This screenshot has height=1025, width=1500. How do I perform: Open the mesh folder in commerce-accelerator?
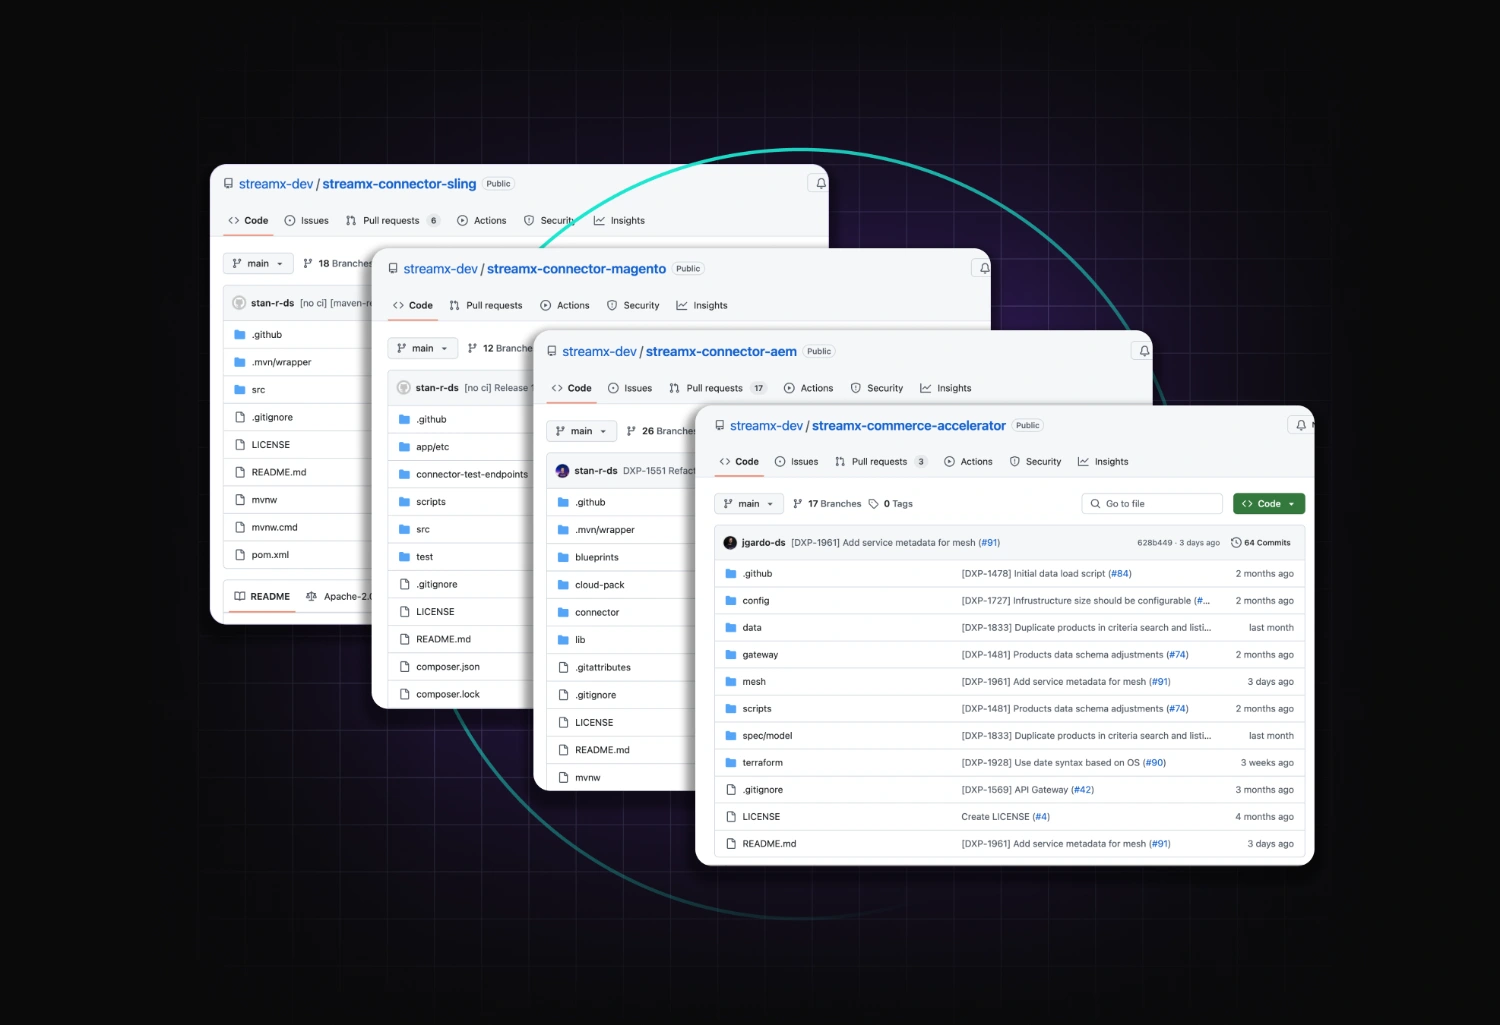pyautogui.click(x=754, y=681)
